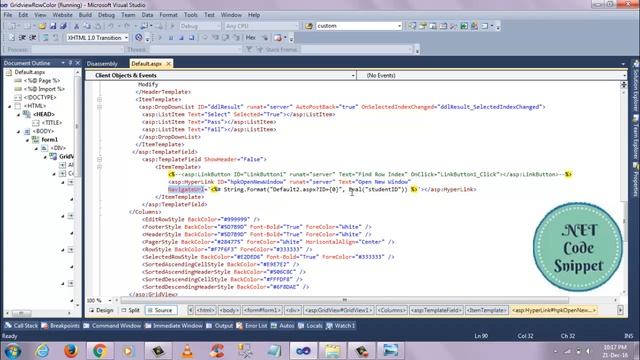
Task: Open the Edit menu
Action: tap(23, 15)
